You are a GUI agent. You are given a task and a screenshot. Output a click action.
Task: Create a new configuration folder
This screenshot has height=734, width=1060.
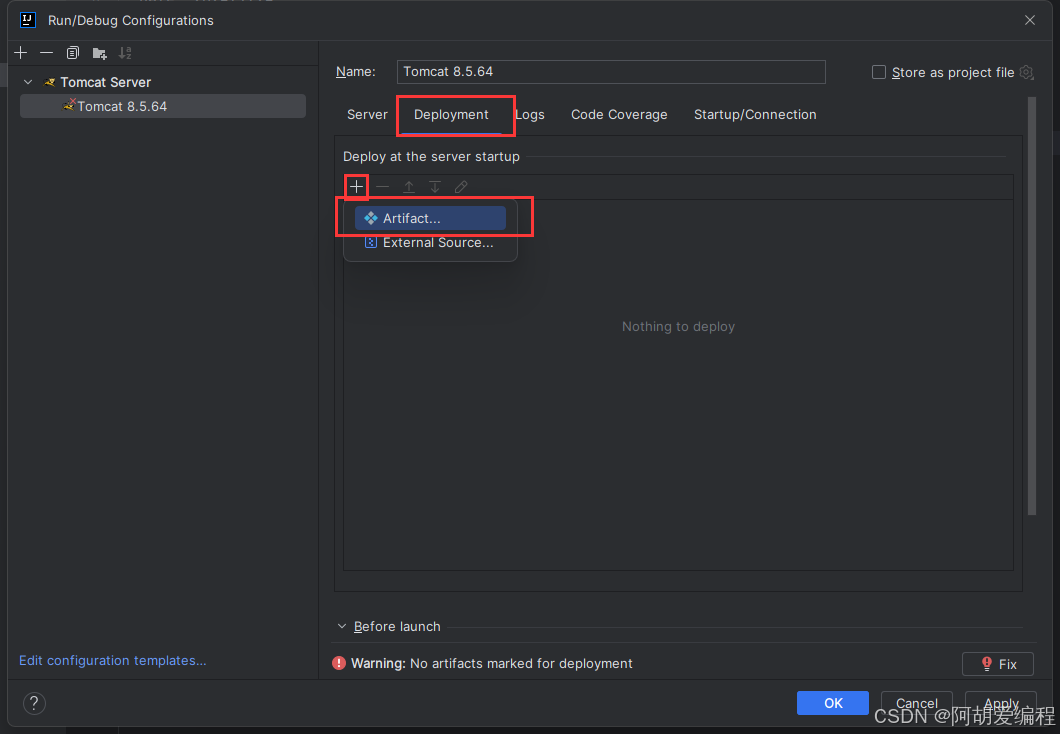tap(99, 53)
